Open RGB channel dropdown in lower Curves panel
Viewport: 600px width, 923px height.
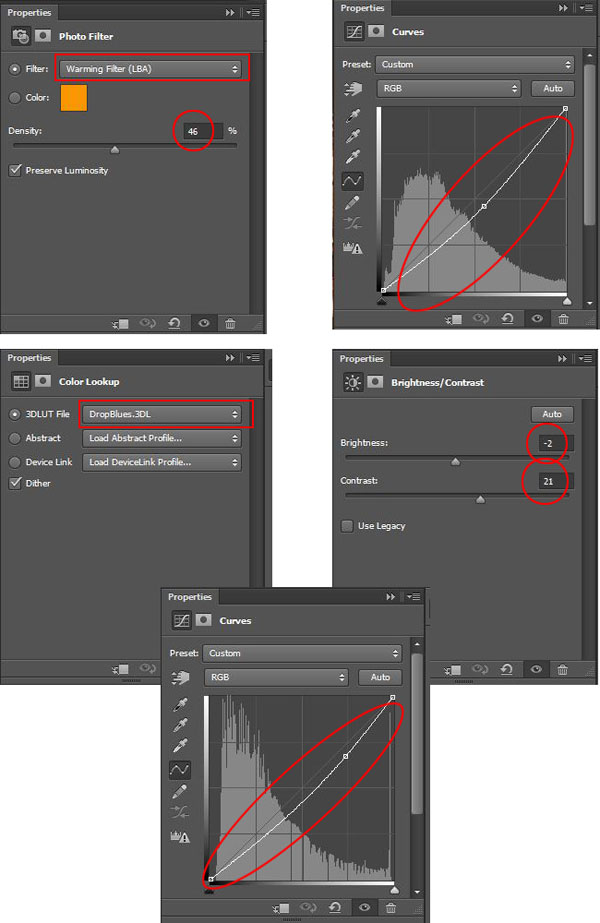point(277,678)
